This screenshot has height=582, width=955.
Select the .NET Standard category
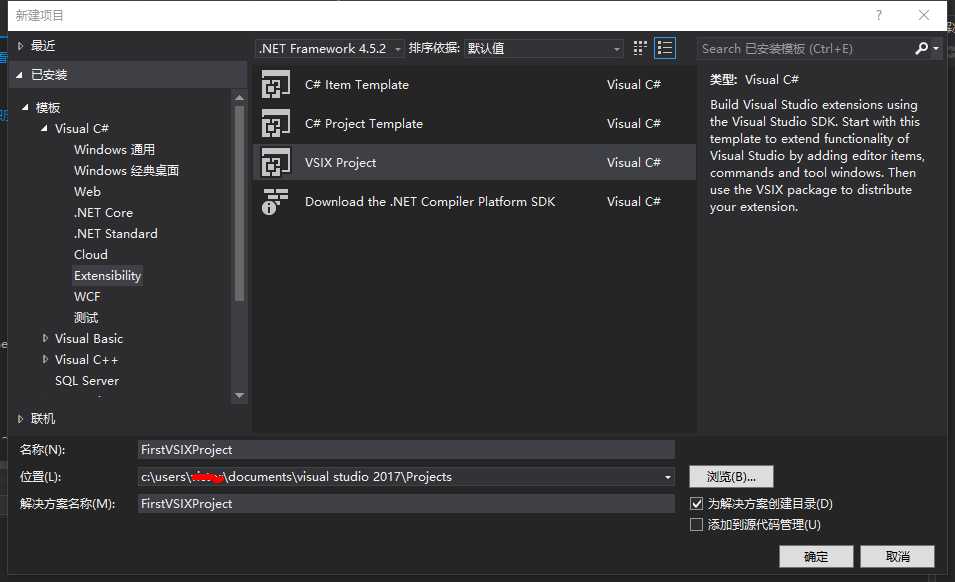[115, 234]
